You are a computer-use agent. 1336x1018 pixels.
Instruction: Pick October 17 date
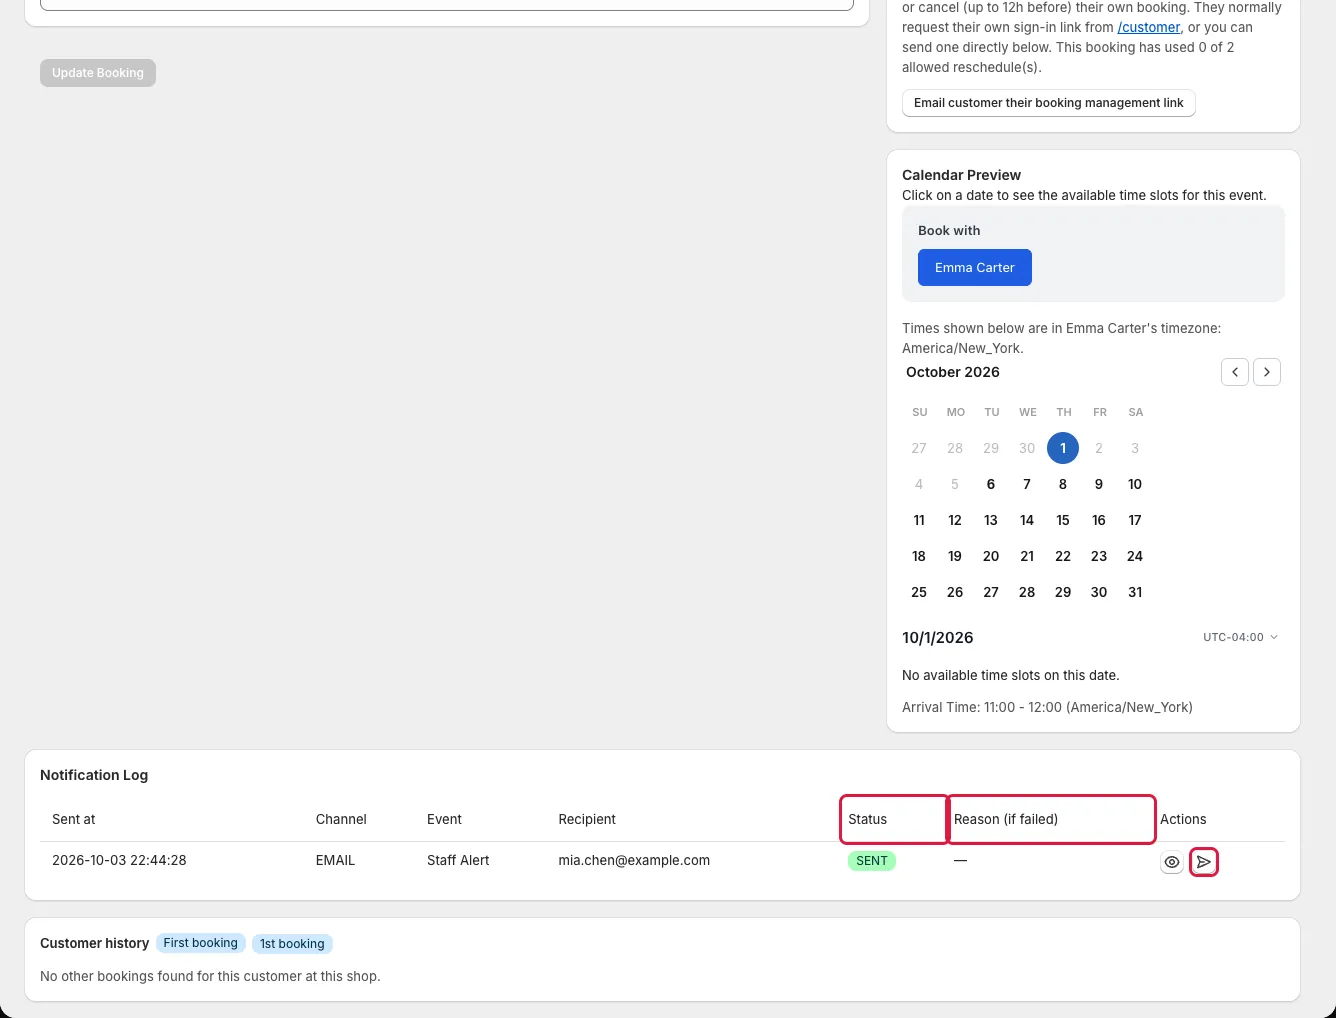[1135, 520]
